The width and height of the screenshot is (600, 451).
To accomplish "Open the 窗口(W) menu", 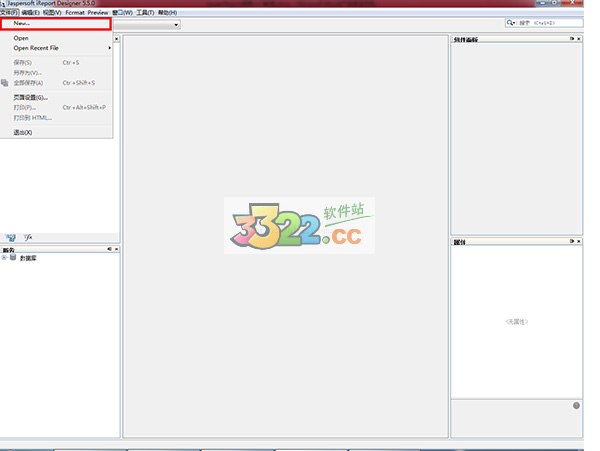I will coord(122,13).
